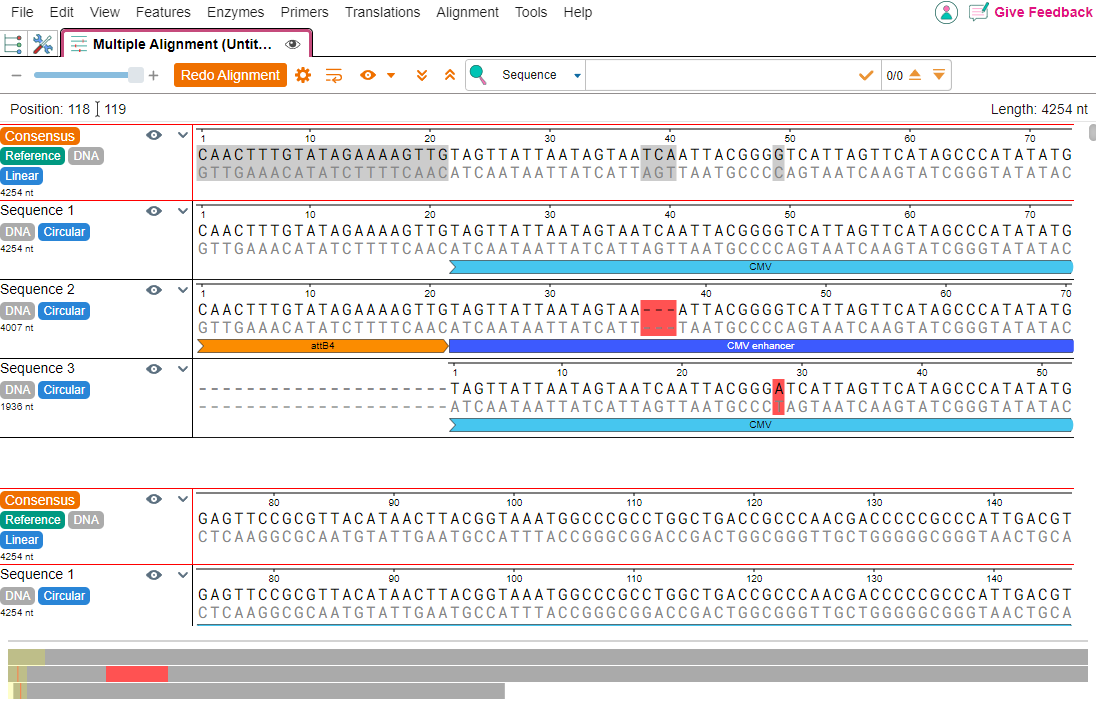Go to the next search match arrow

click(x=939, y=74)
